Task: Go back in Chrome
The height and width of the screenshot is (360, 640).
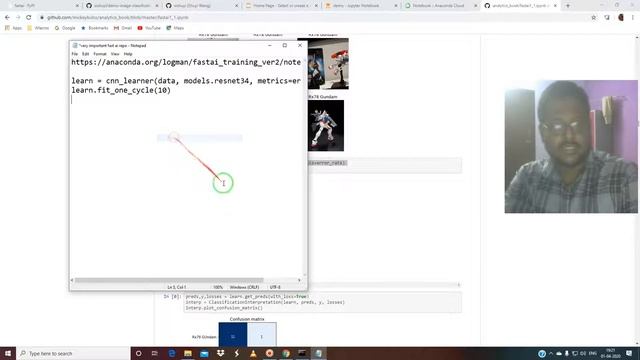Action: point(7,18)
